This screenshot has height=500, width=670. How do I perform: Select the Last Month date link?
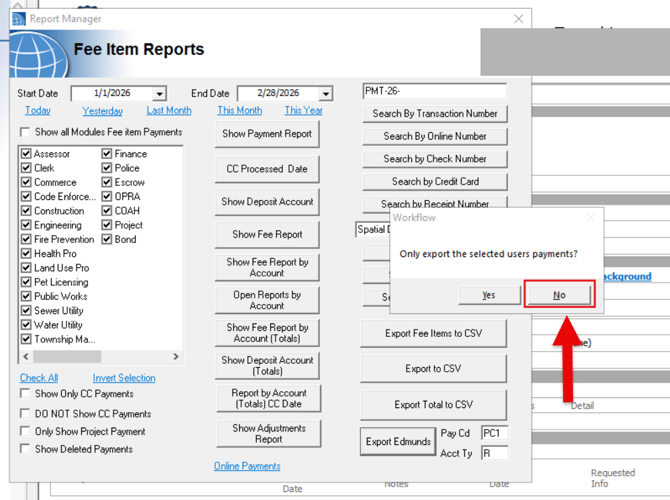[x=169, y=111]
